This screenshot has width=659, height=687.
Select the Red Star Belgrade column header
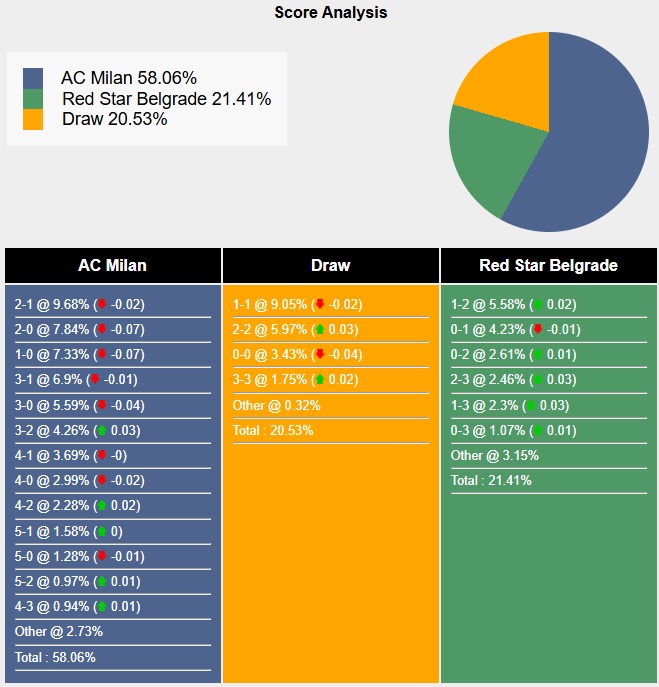(x=548, y=266)
